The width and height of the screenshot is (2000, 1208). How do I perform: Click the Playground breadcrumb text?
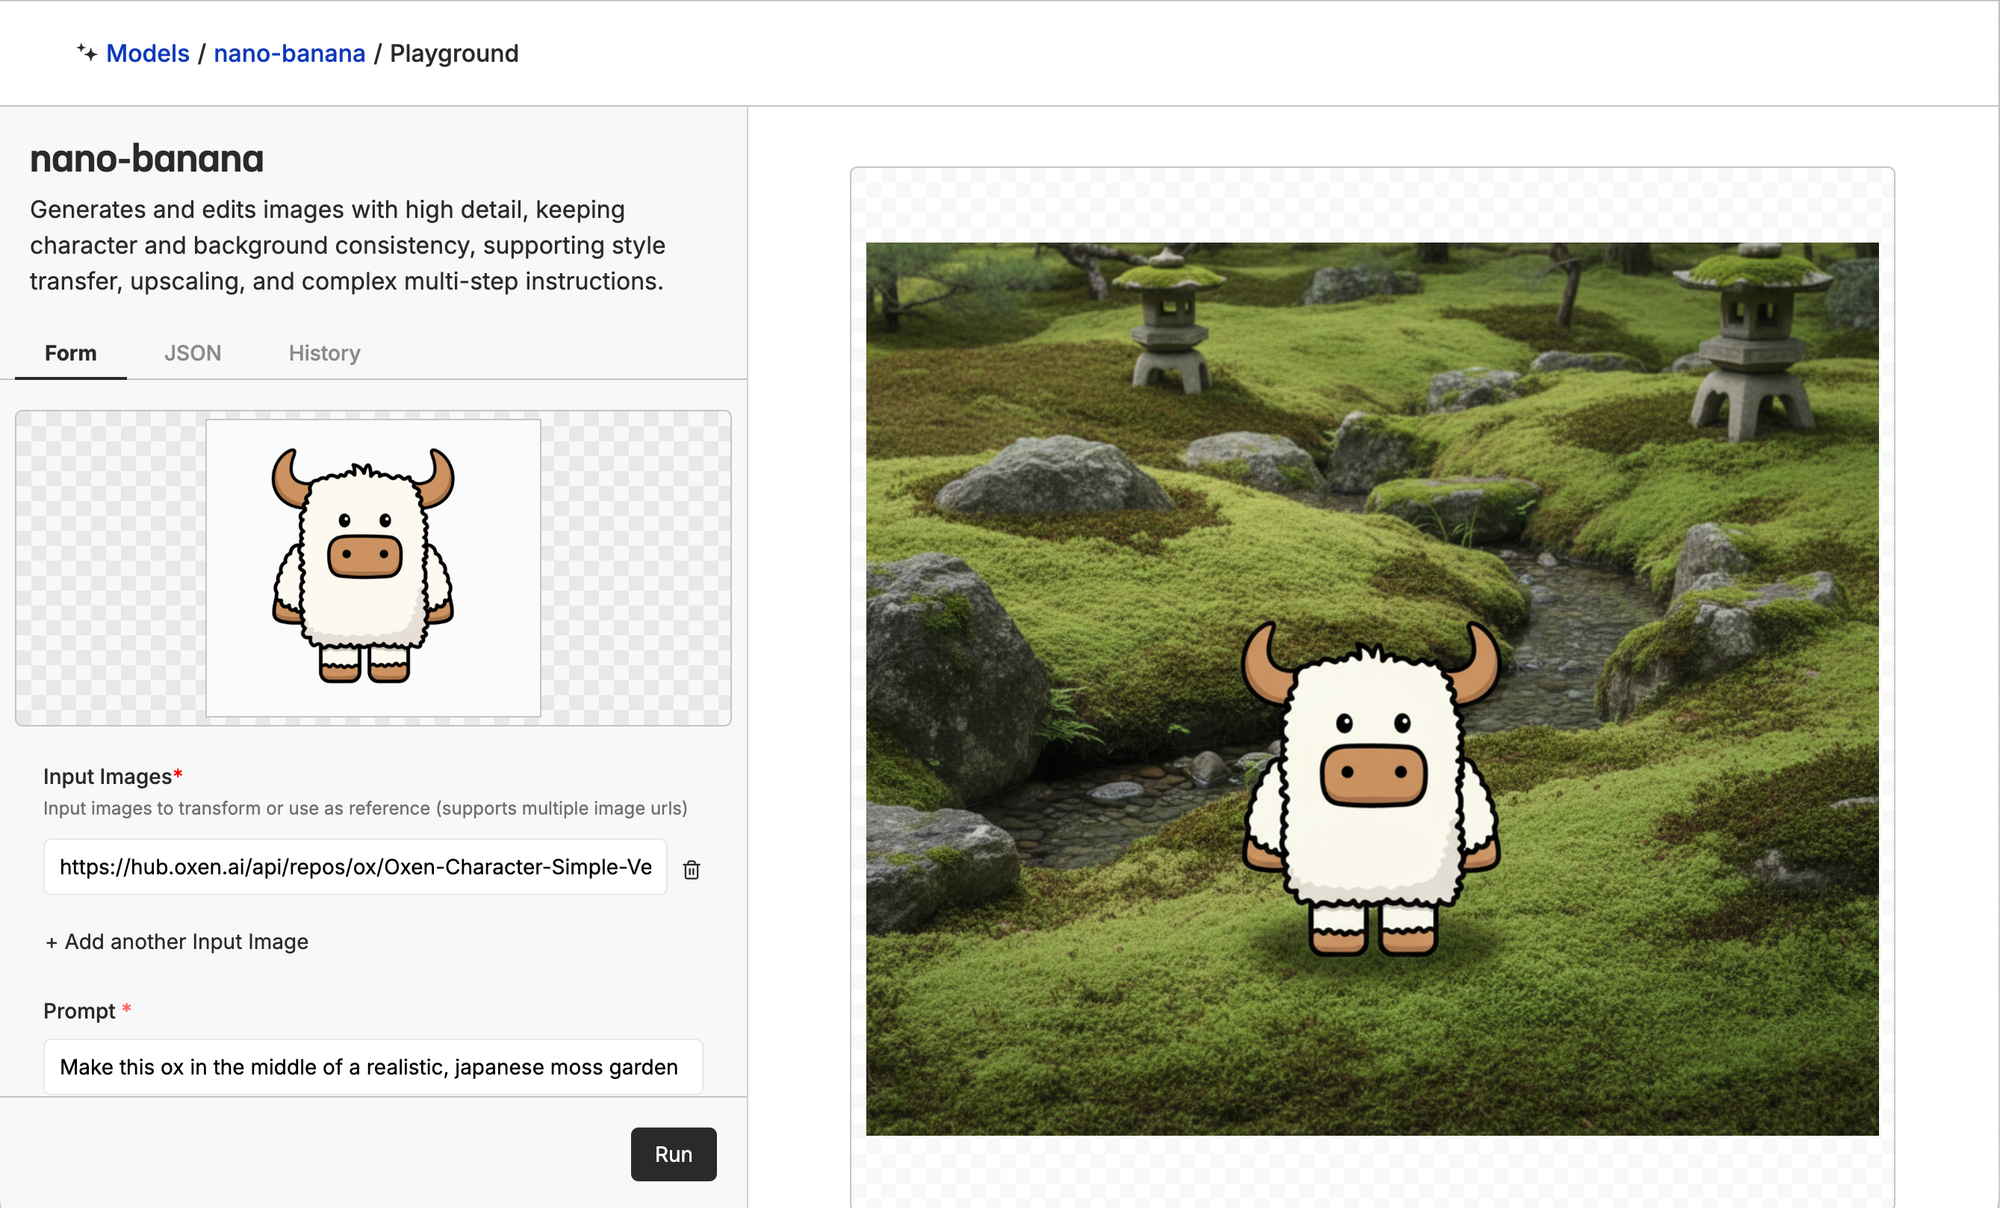pos(454,53)
